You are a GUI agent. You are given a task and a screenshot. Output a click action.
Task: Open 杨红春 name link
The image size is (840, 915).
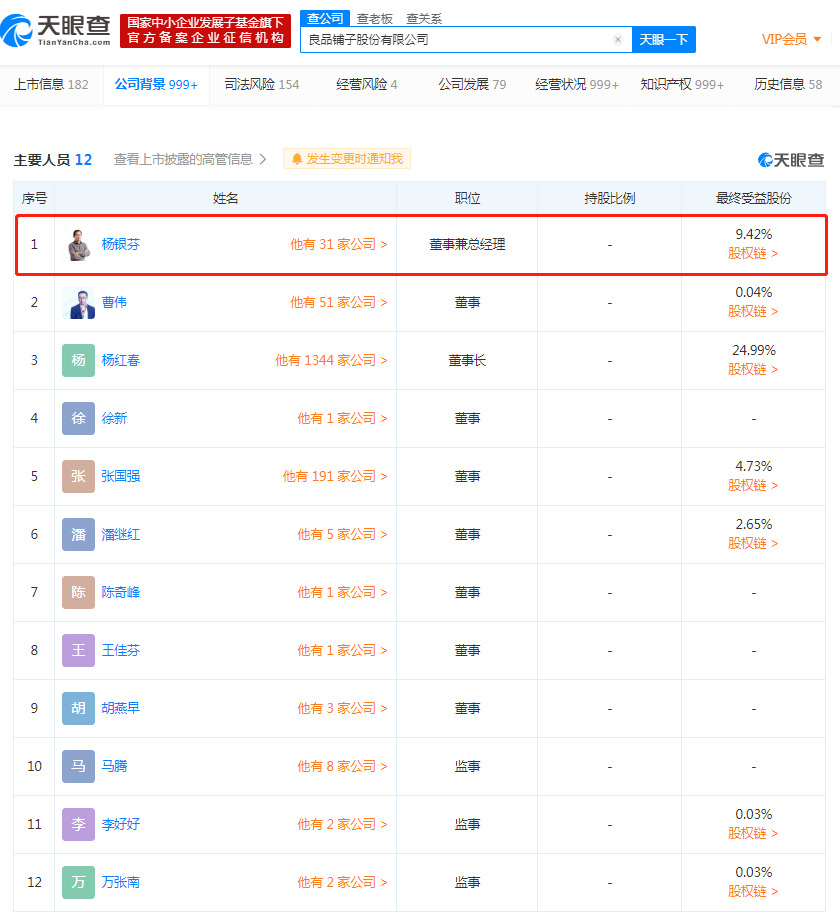[x=121, y=361]
